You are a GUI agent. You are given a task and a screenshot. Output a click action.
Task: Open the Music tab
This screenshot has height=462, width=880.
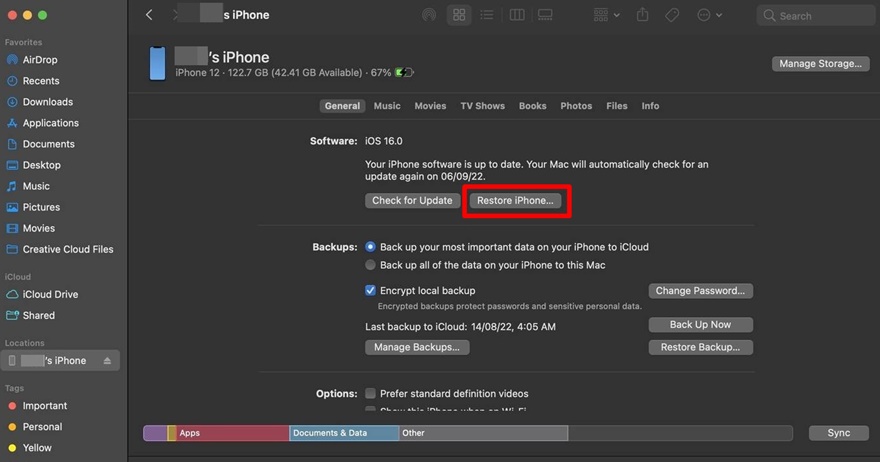(387, 106)
